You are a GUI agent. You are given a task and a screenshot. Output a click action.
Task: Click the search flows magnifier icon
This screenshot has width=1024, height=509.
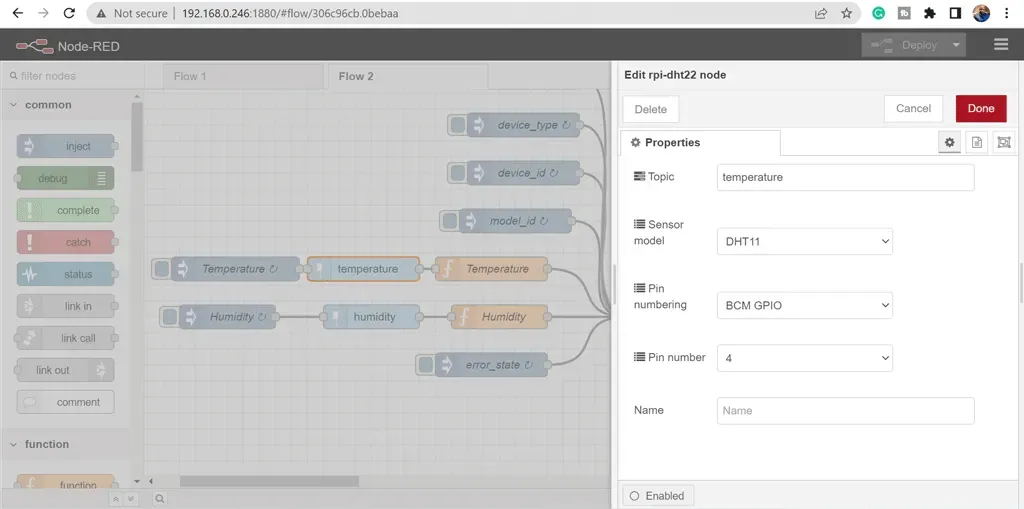(159, 499)
